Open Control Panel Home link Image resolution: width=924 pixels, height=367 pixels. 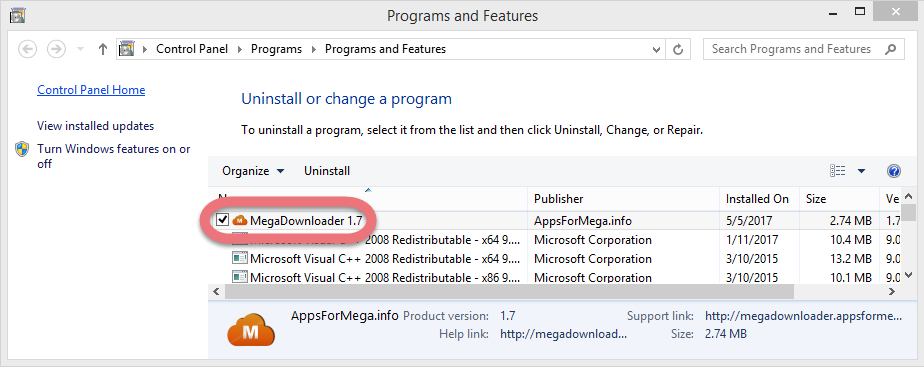click(91, 90)
